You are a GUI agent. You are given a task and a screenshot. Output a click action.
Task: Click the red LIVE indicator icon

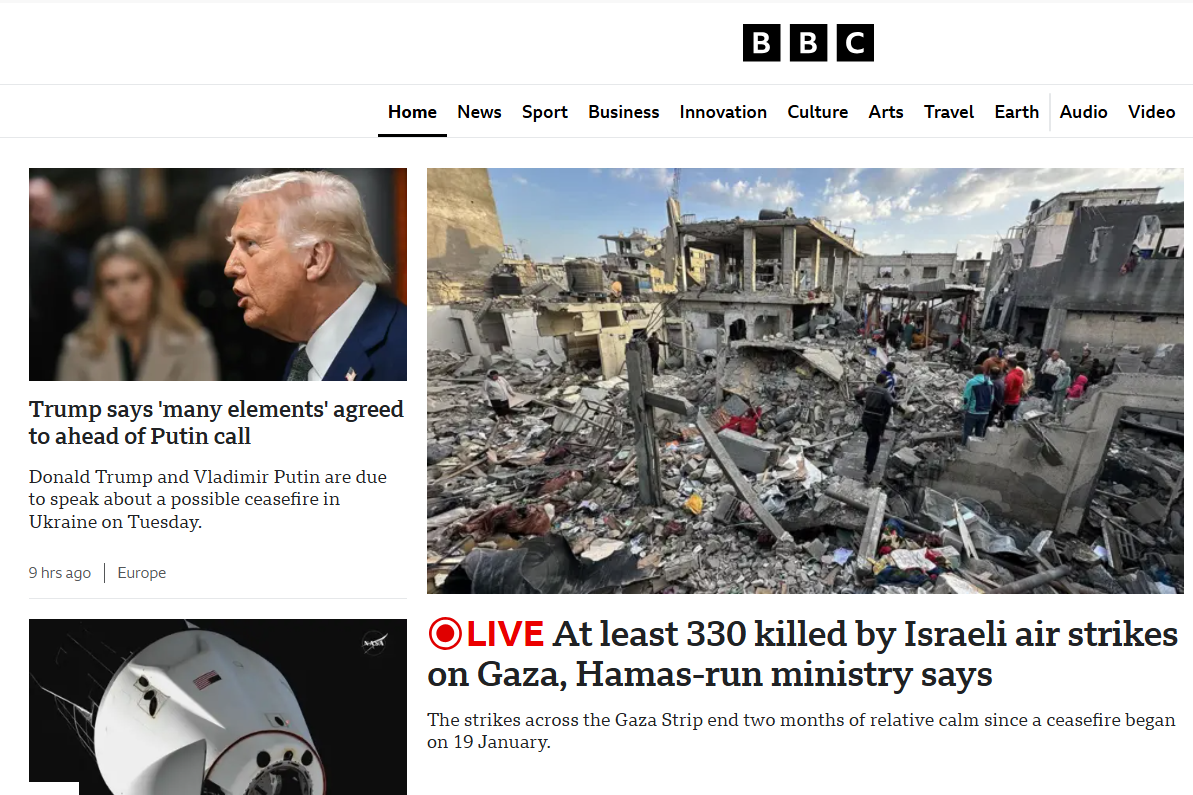point(445,634)
